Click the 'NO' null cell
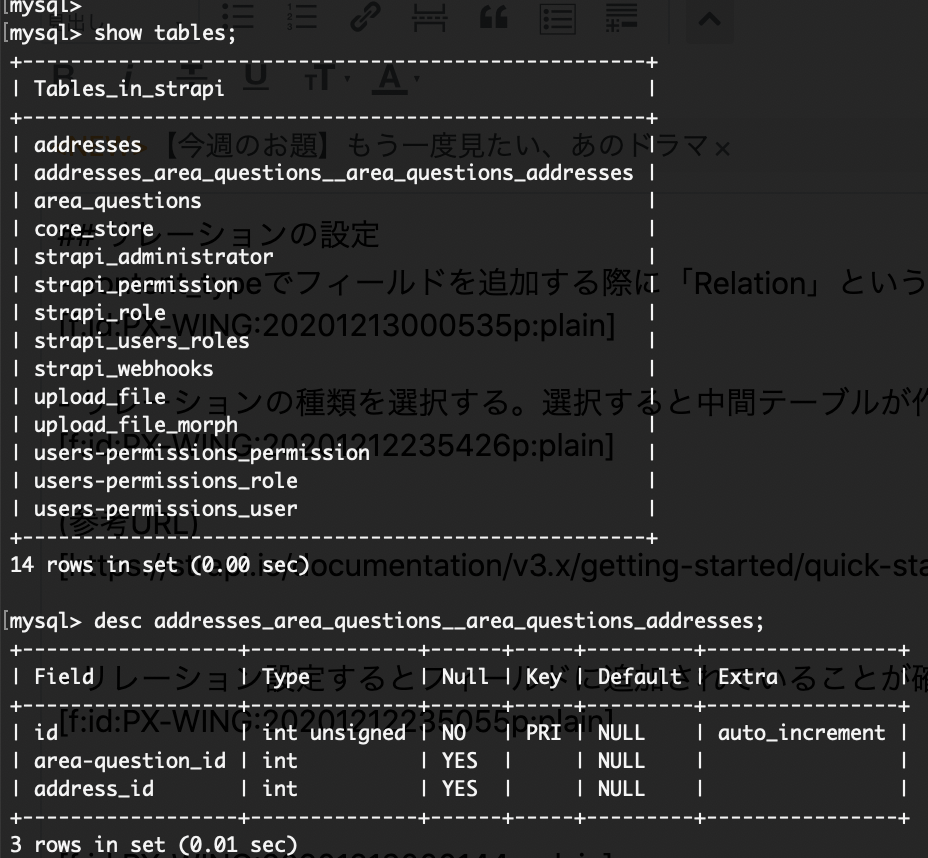This screenshot has height=858, width=928. click(x=453, y=733)
